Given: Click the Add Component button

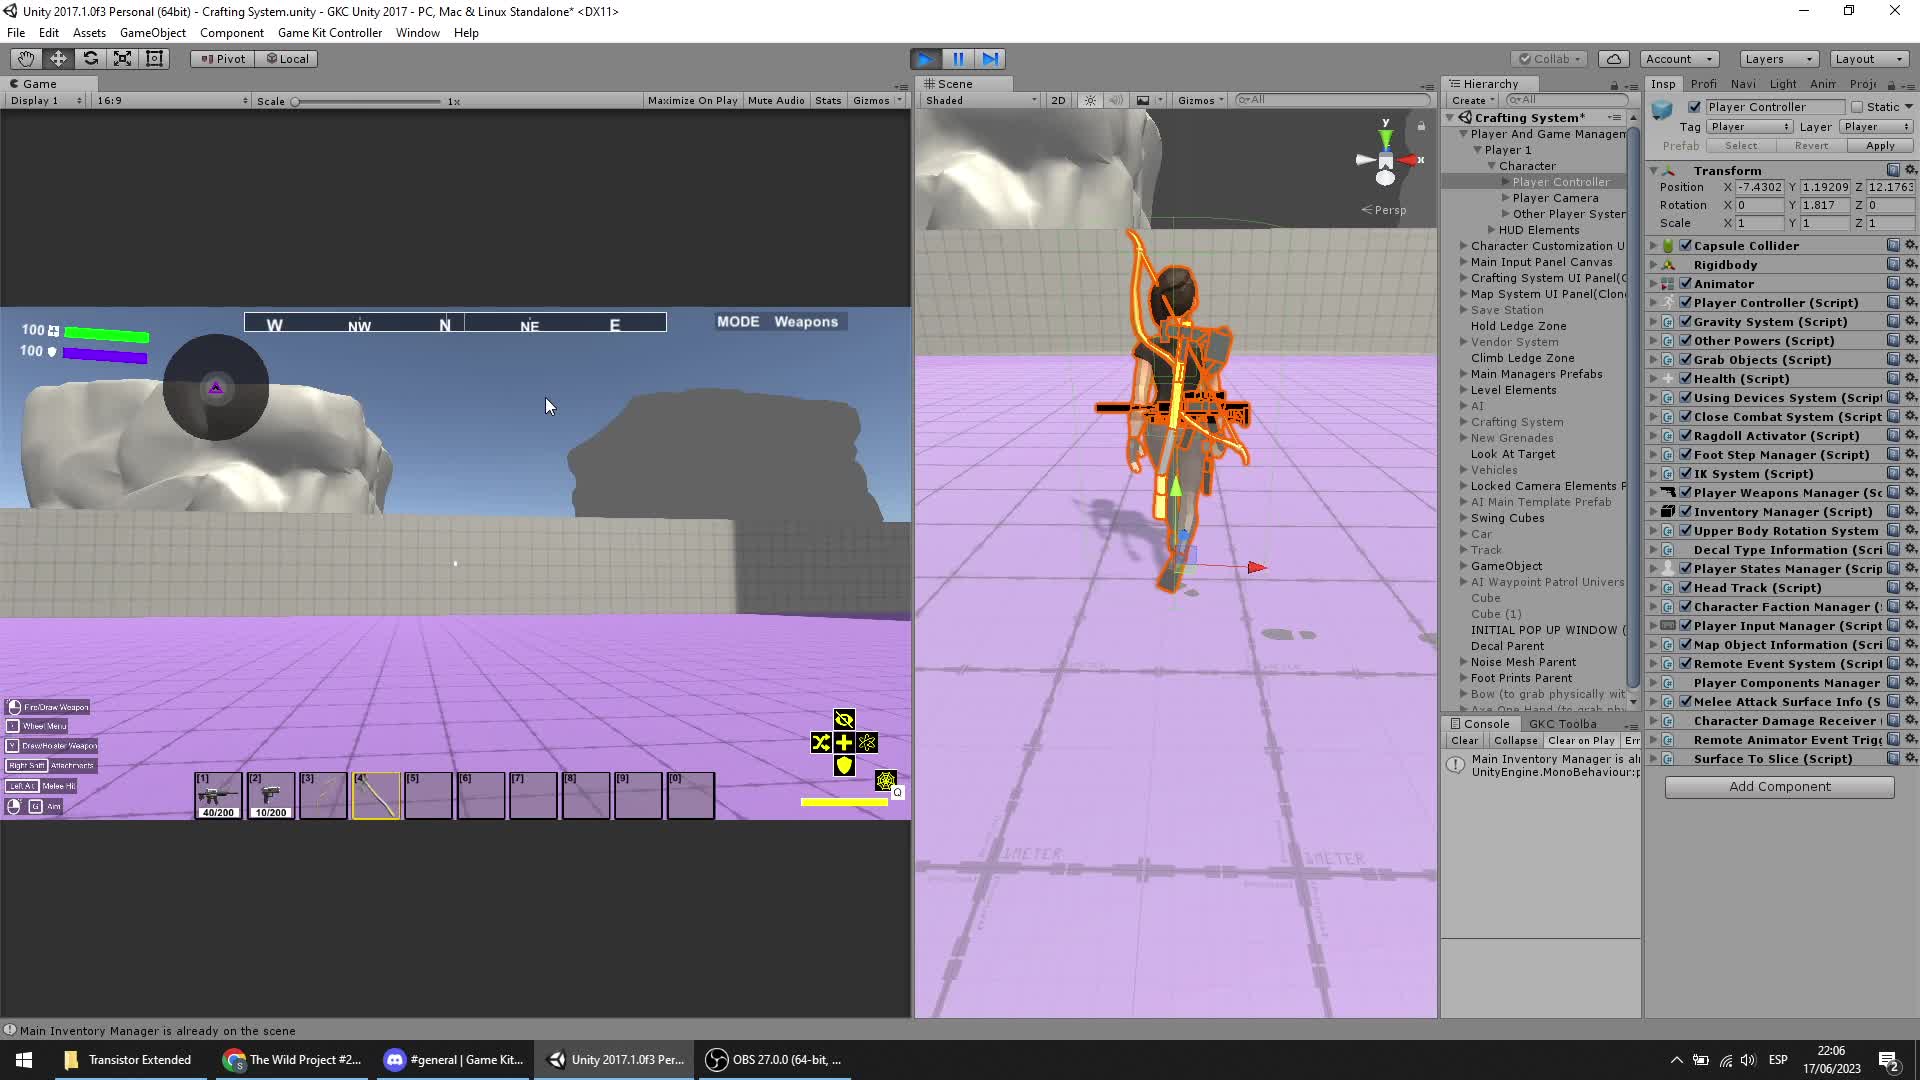Looking at the screenshot, I should tap(1779, 787).
